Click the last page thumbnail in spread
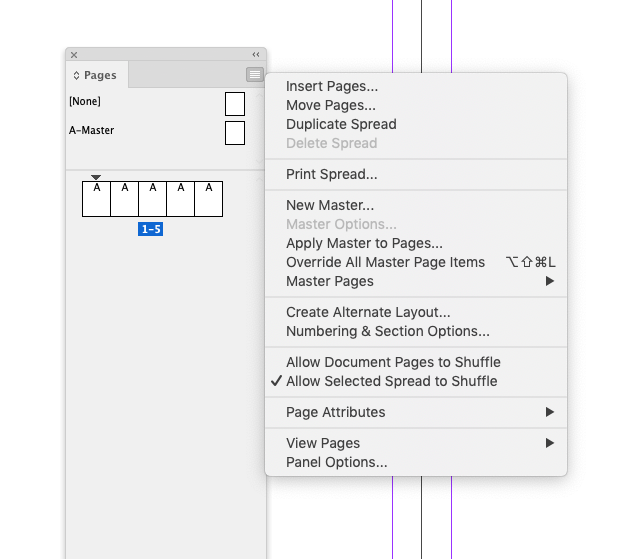Image resolution: width=628 pixels, height=559 pixels. pos(209,199)
